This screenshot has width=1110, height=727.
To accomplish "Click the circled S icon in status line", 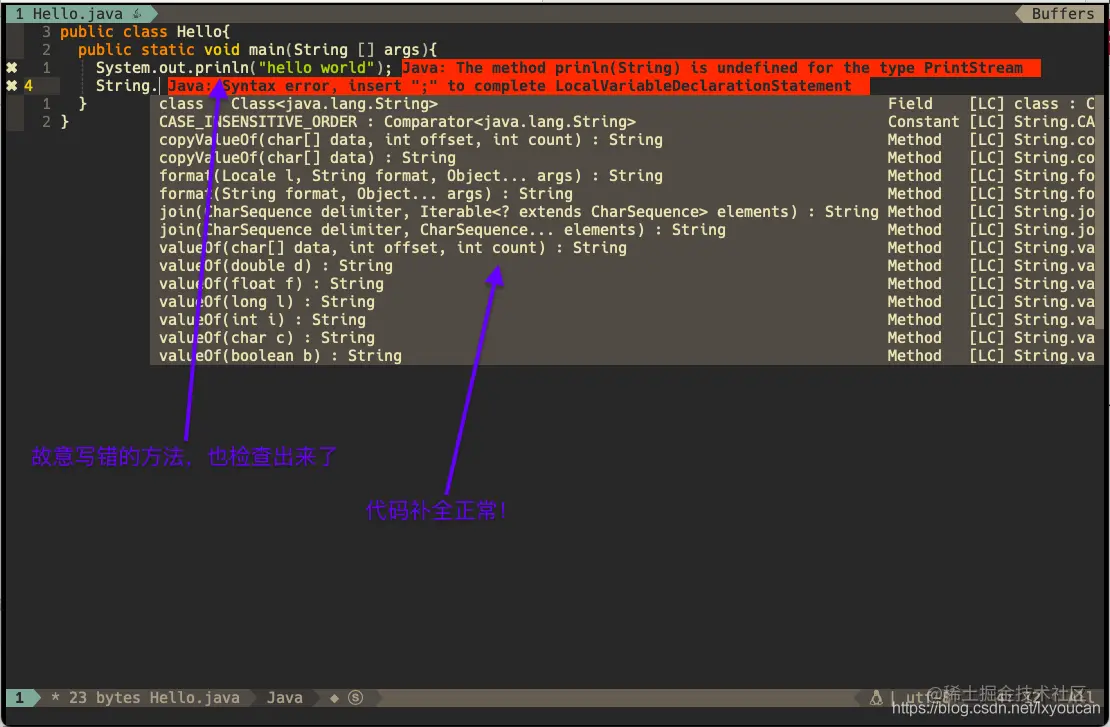I will pyautogui.click(x=355, y=698).
